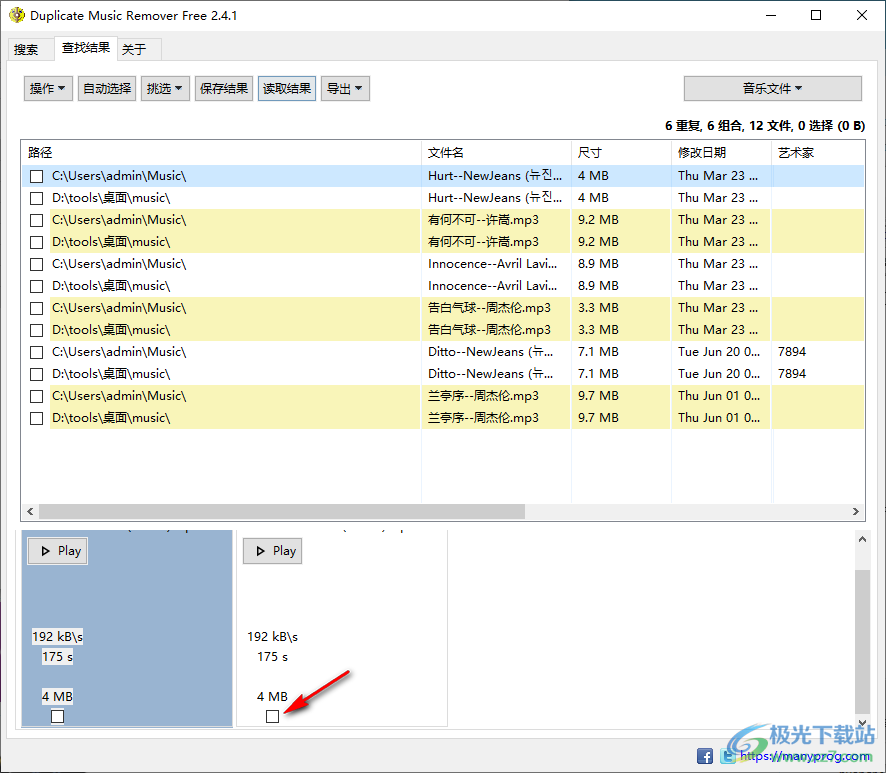Click the up arrow on the preview panel scrollbar
The height and width of the screenshot is (773, 886).
(x=862, y=537)
